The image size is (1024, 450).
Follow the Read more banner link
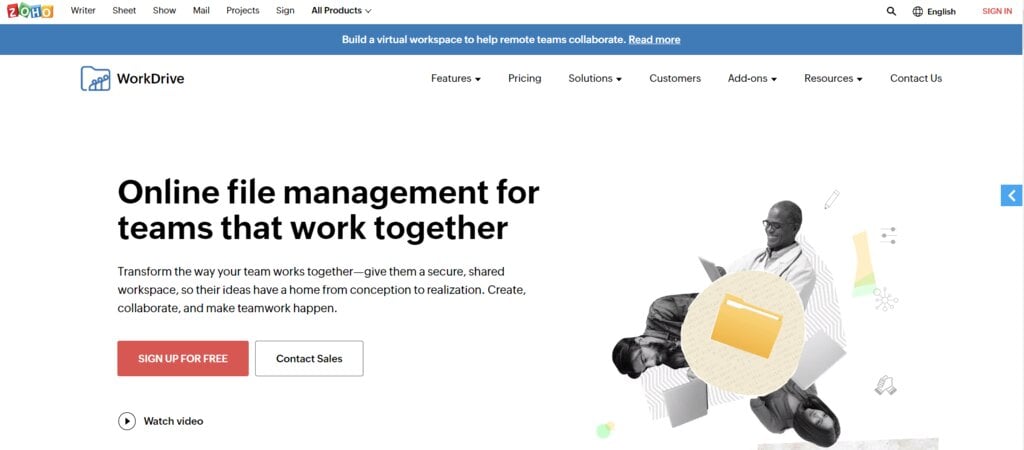tap(654, 40)
